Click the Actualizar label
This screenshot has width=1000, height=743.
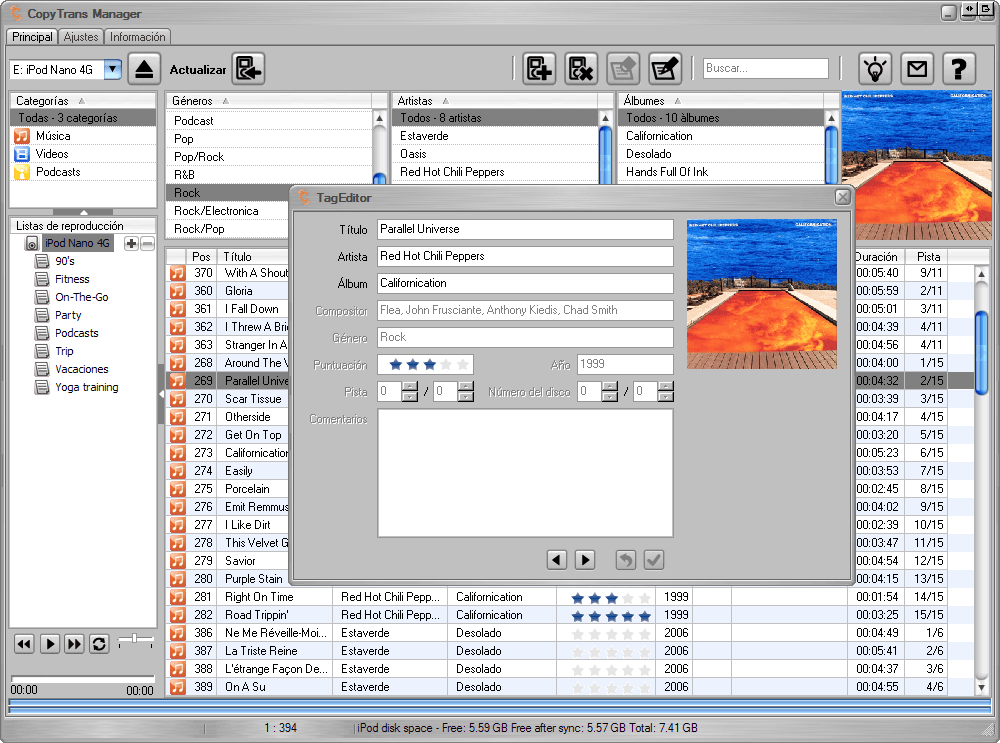[198, 70]
